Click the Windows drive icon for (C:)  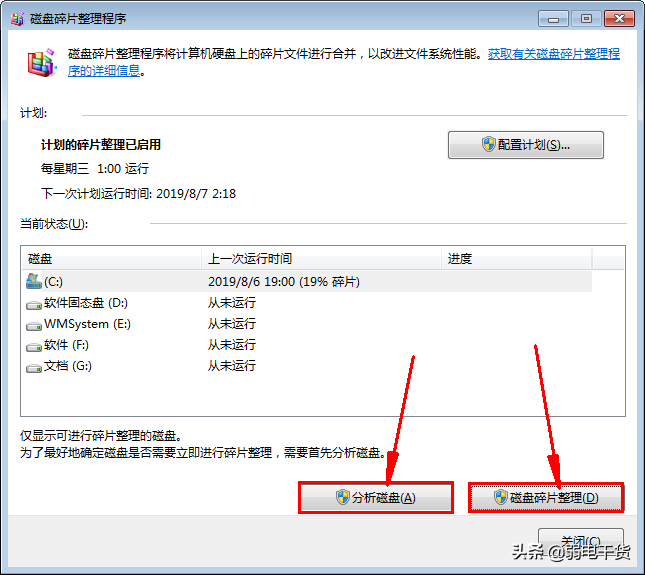click(x=34, y=281)
